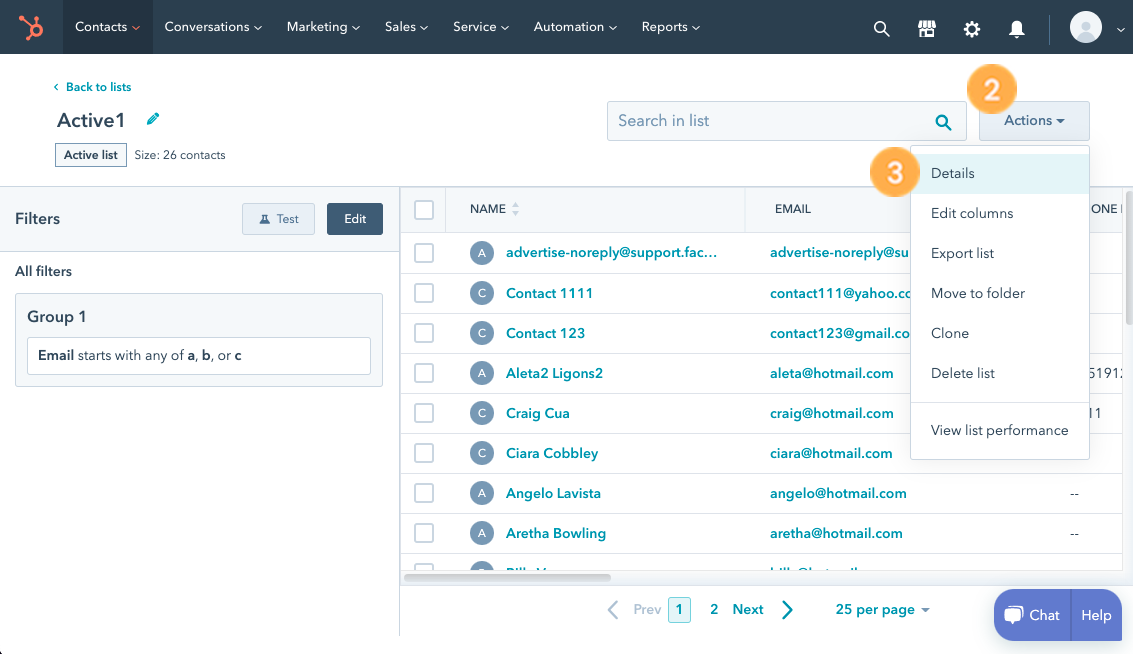Open the notifications bell
The height and width of the screenshot is (654, 1133).
[x=1017, y=28]
